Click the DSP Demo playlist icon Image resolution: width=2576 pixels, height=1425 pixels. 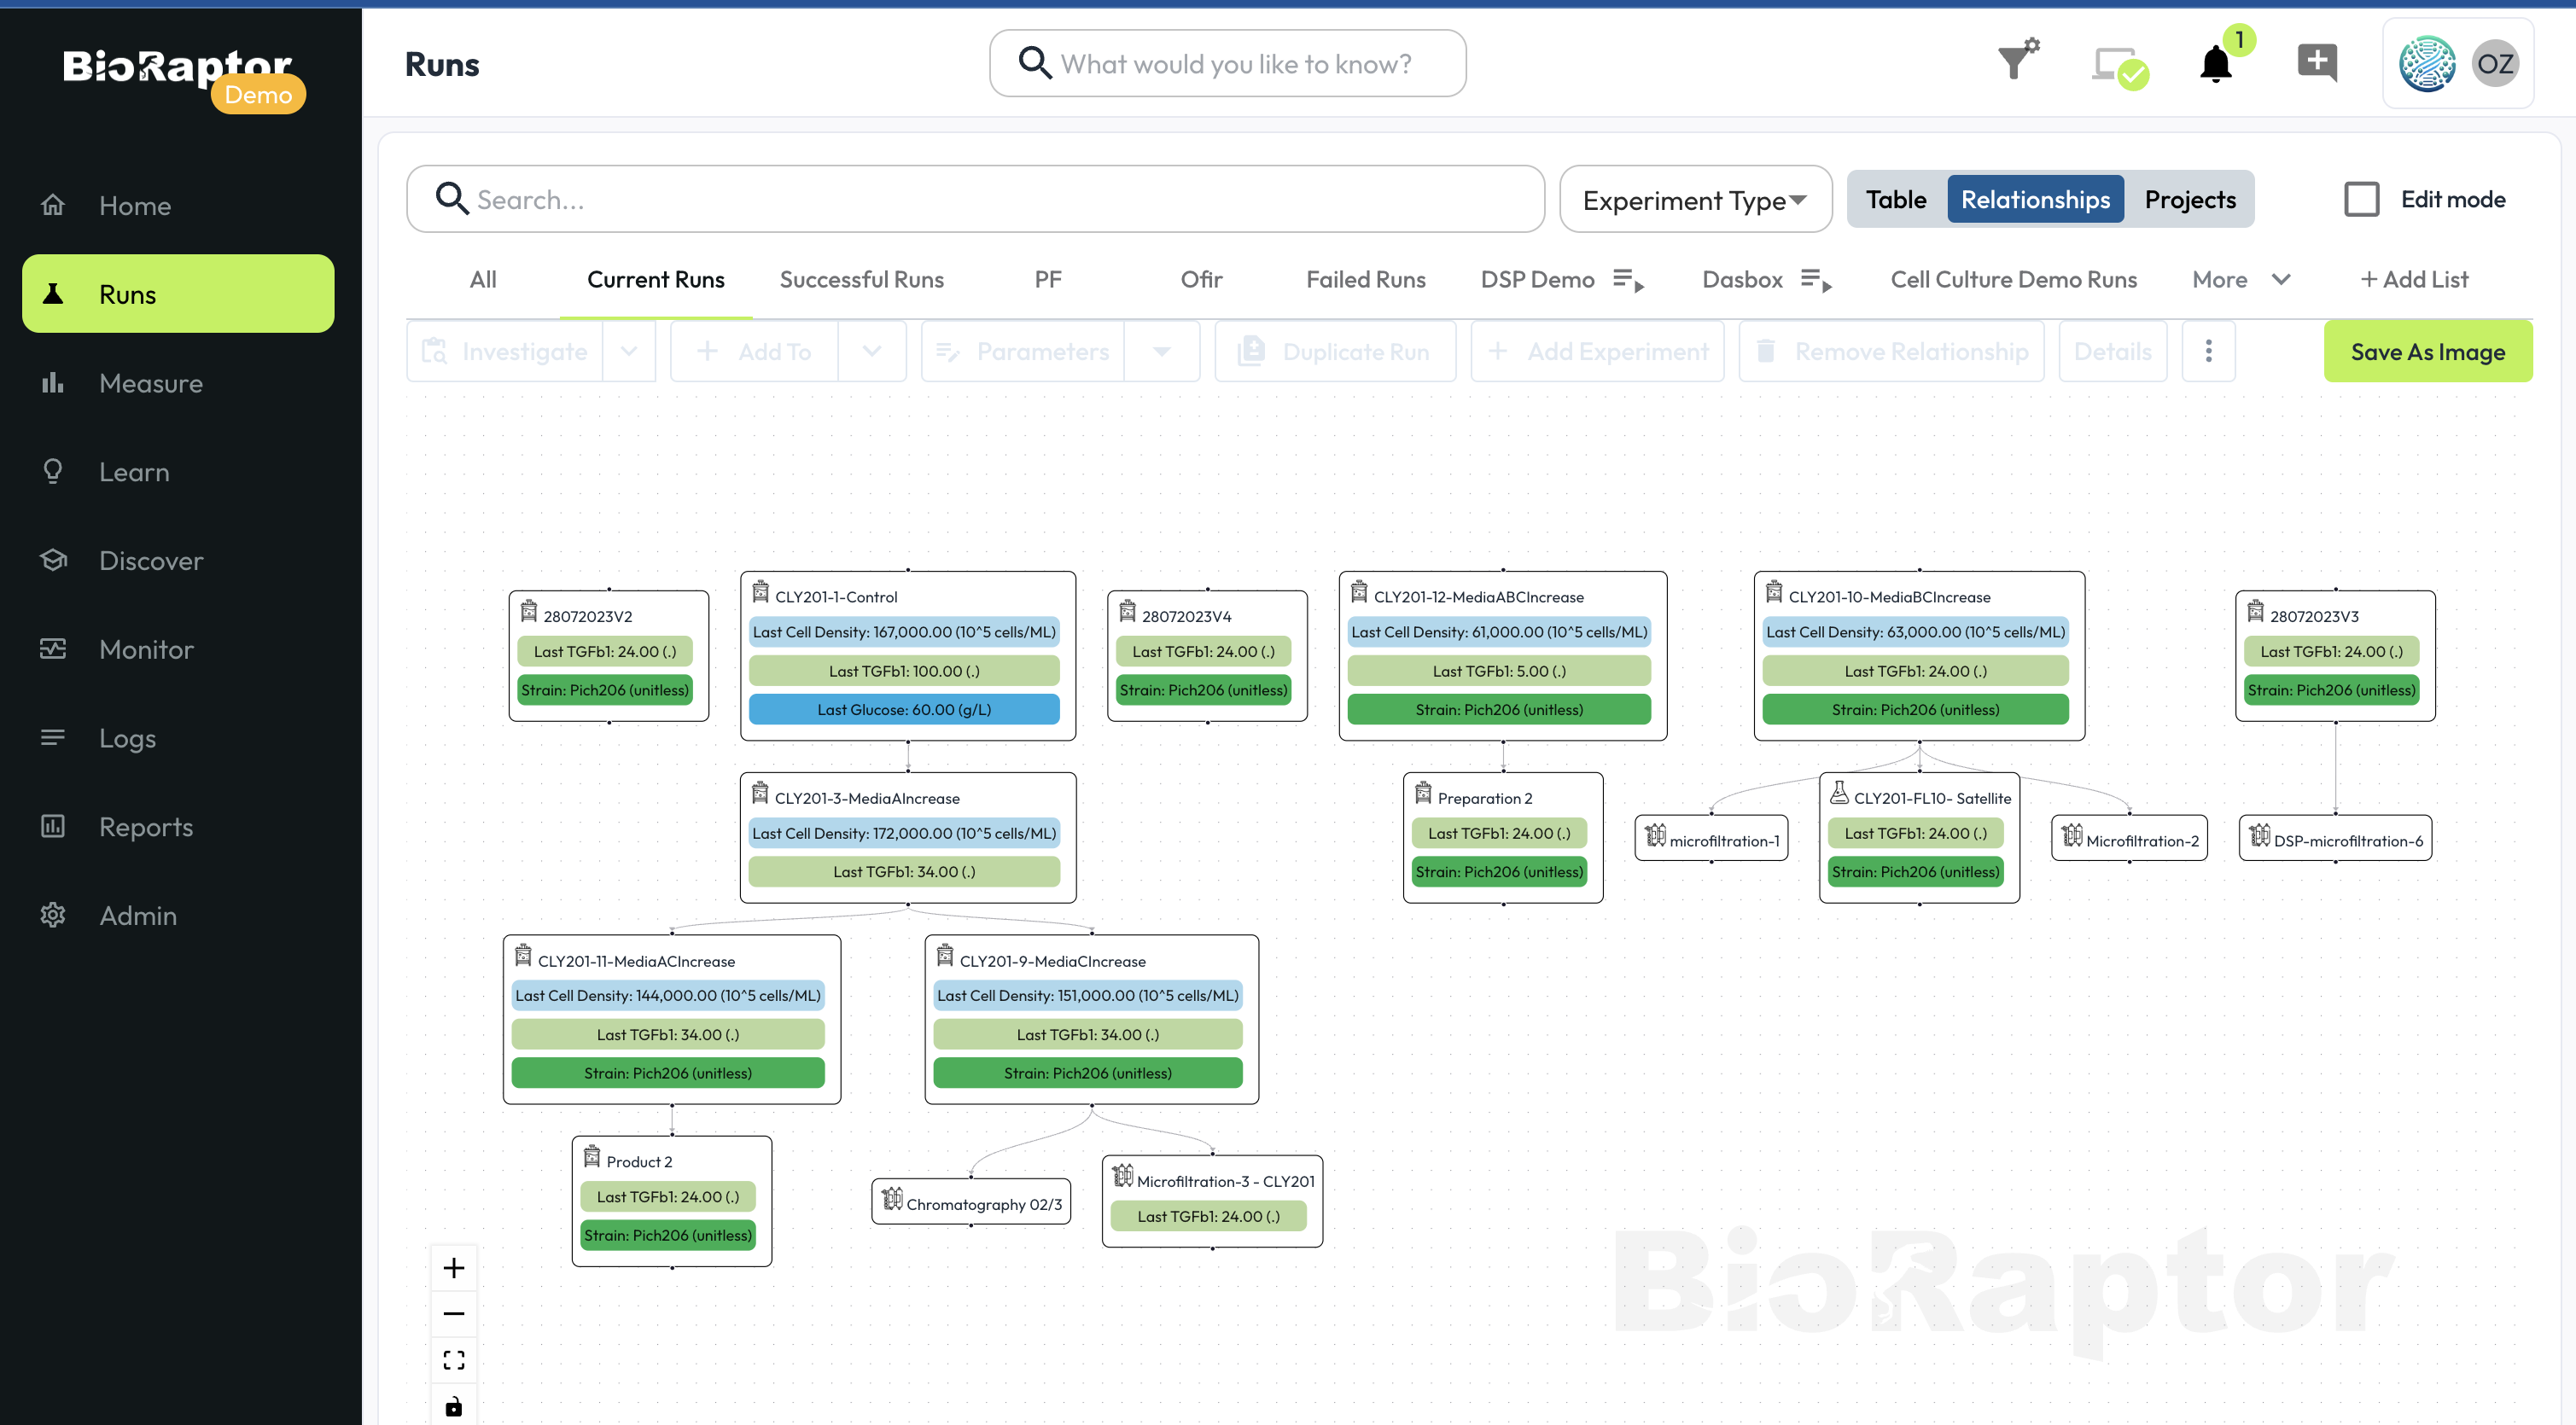click(1628, 280)
